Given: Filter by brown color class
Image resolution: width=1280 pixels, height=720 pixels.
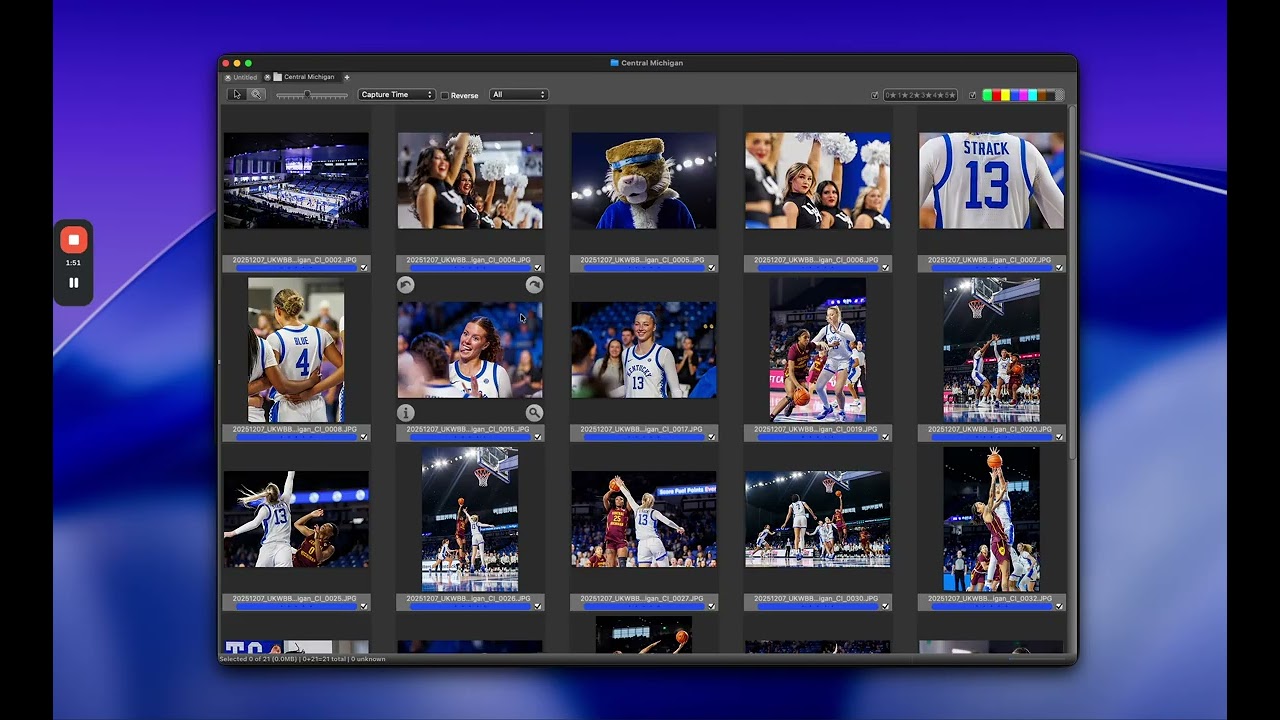Looking at the screenshot, I should pos(1042,95).
